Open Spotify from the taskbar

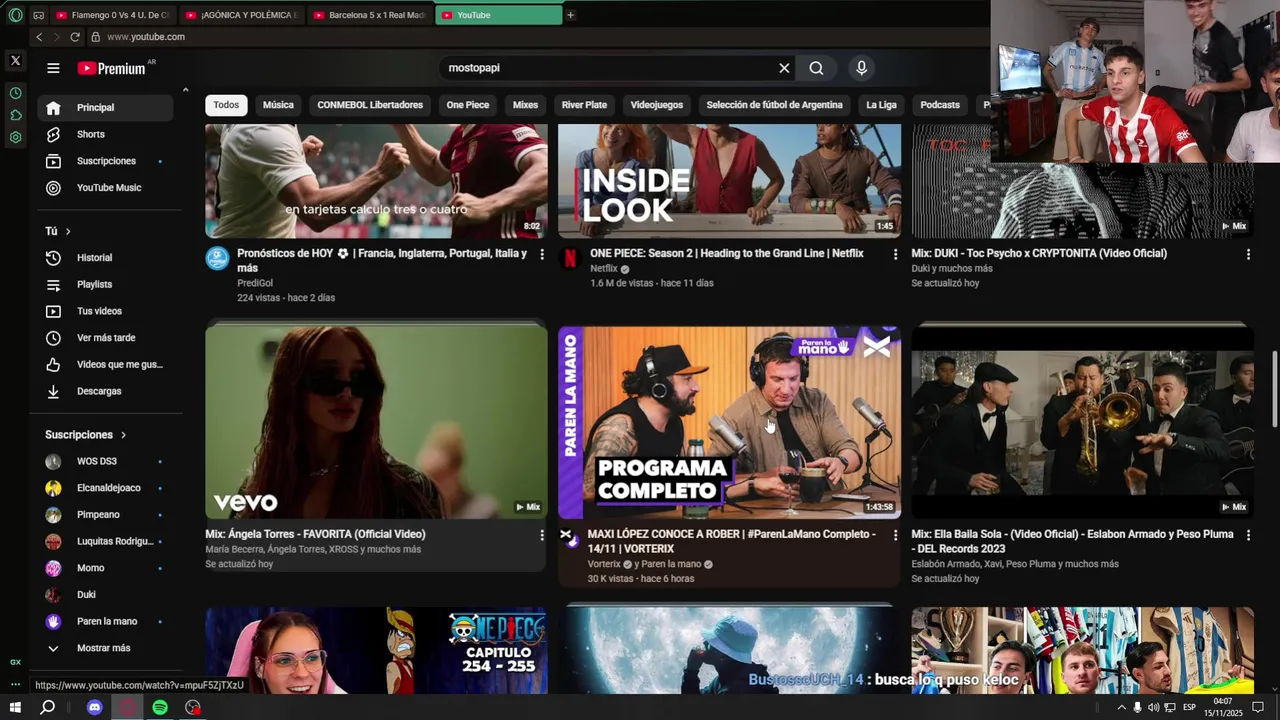(160, 707)
